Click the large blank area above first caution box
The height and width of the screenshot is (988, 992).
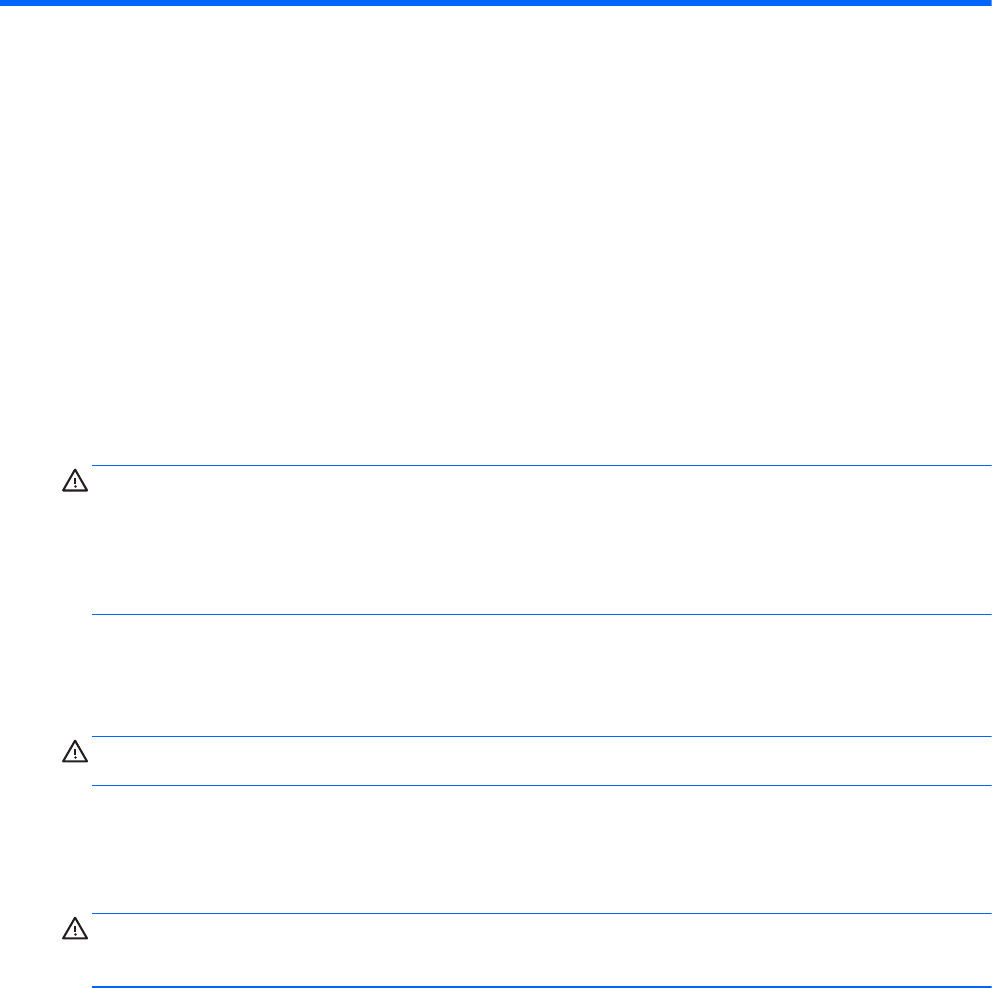pos(496,235)
